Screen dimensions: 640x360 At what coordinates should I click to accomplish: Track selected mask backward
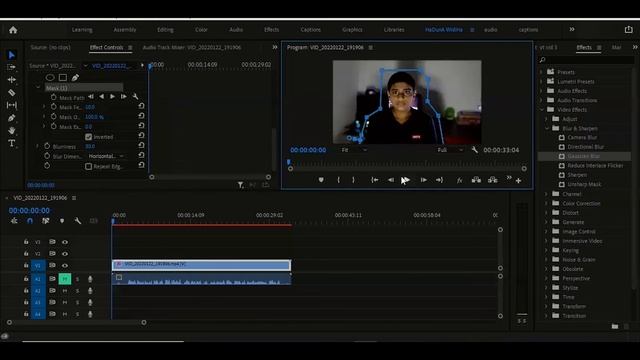pyautogui.click(x=102, y=97)
